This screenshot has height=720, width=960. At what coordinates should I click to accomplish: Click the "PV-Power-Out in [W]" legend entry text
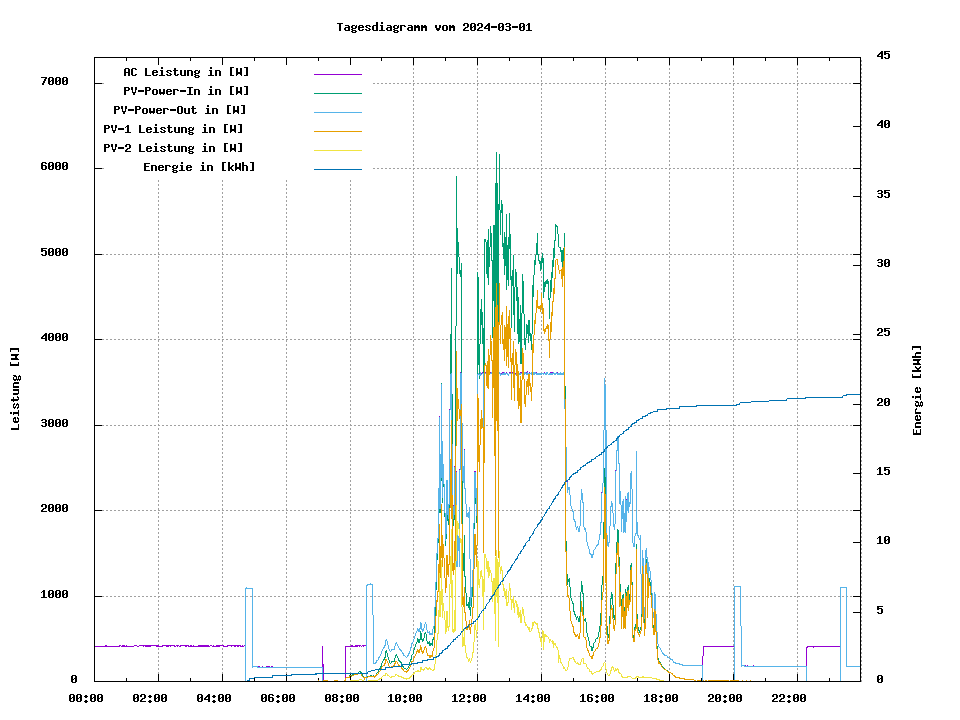(x=179, y=110)
